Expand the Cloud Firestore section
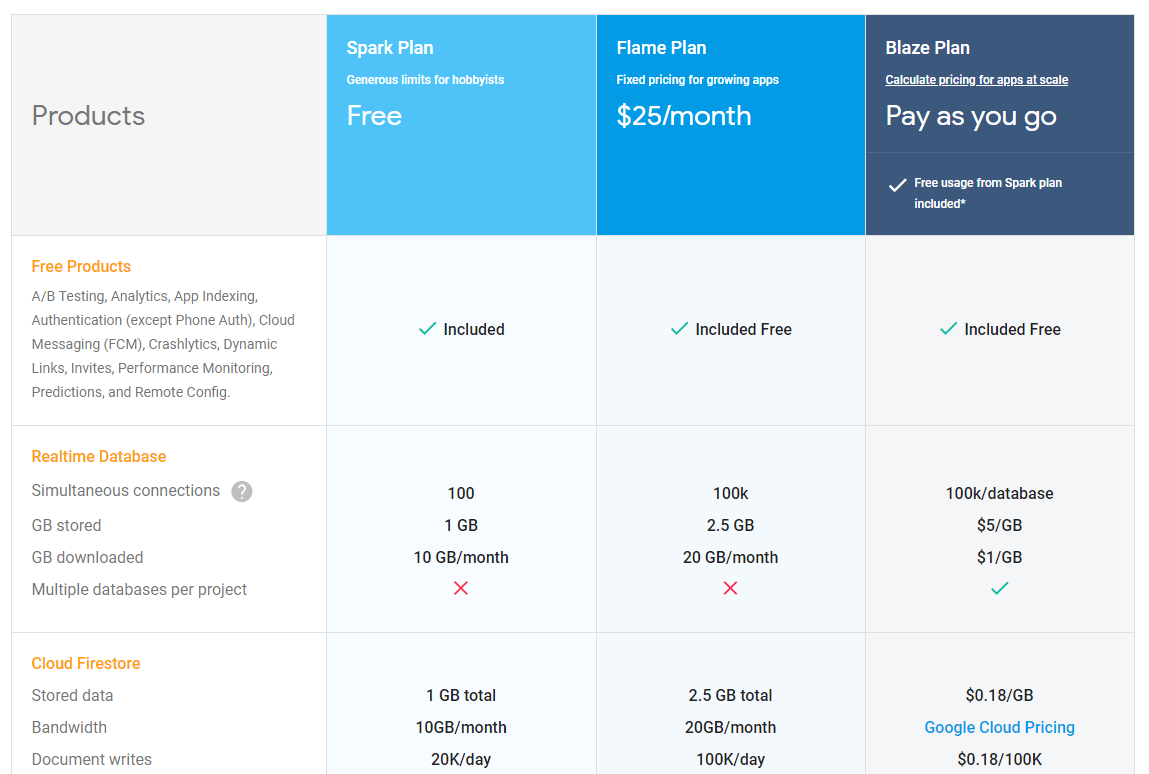 pyautogui.click(x=86, y=663)
